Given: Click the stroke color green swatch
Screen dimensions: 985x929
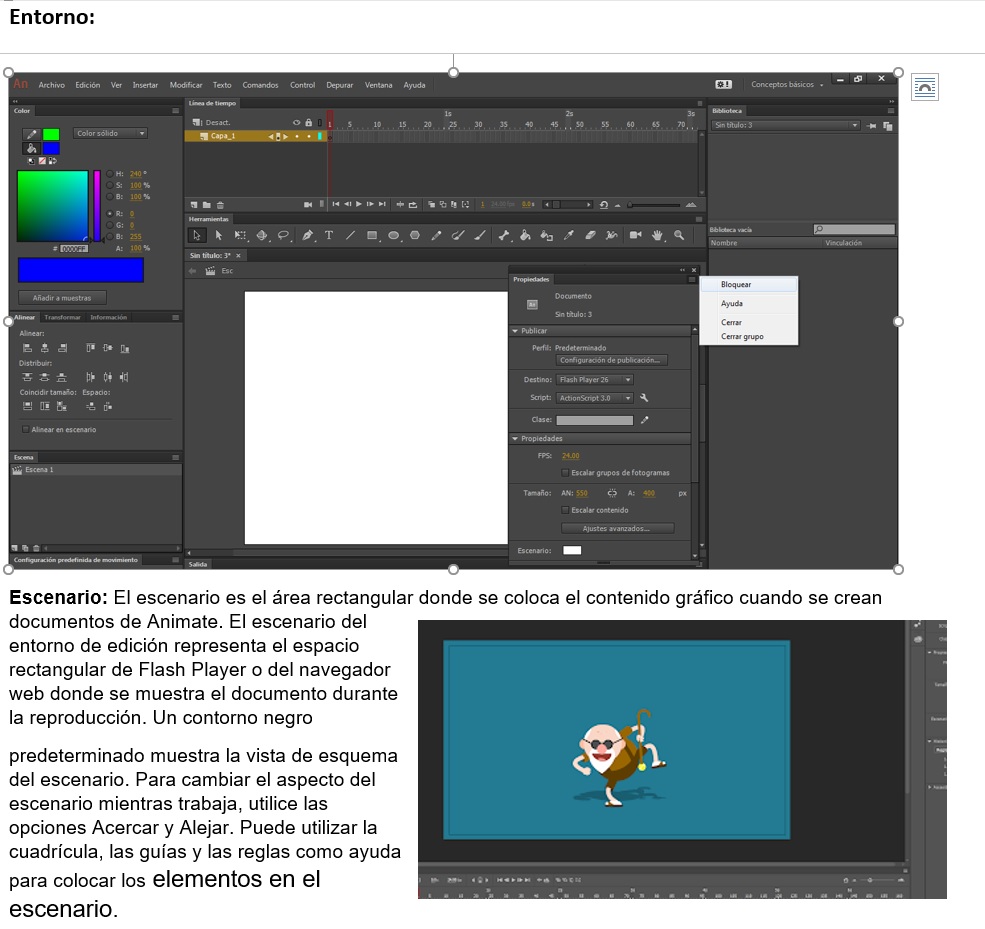Looking at the screenshot, I should 51,134.
